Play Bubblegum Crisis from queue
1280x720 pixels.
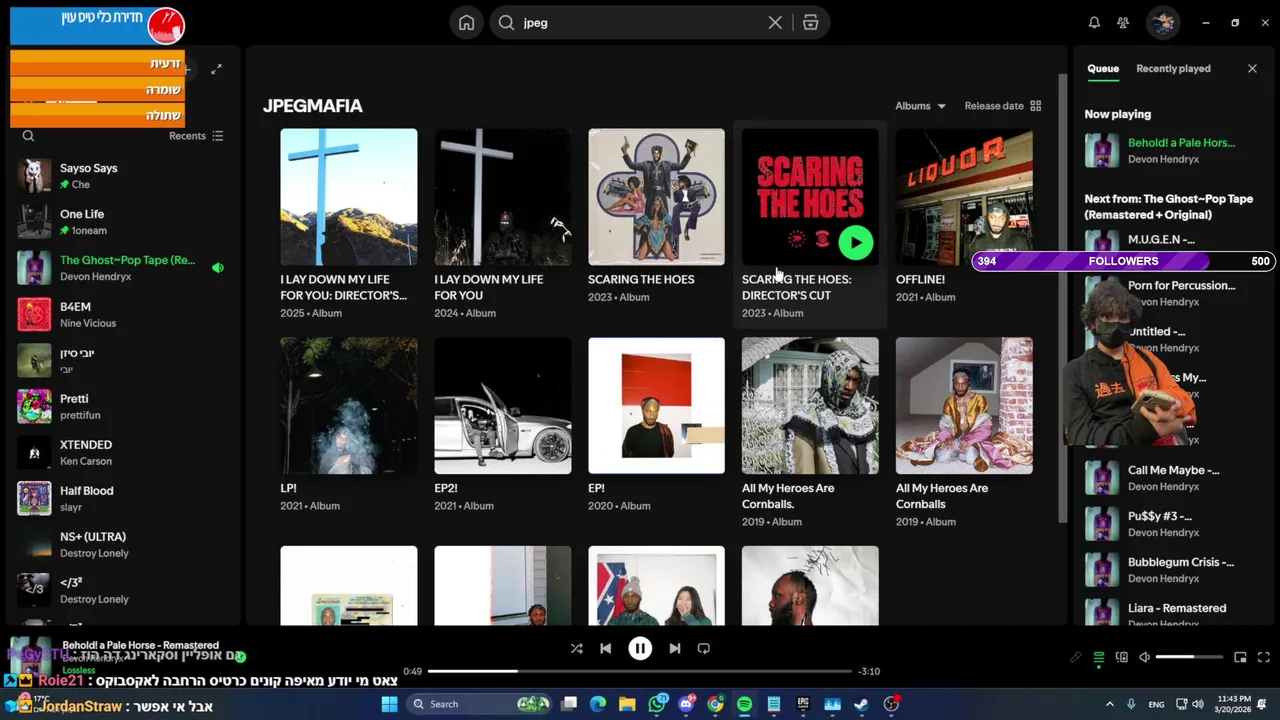pos(1171,570)
